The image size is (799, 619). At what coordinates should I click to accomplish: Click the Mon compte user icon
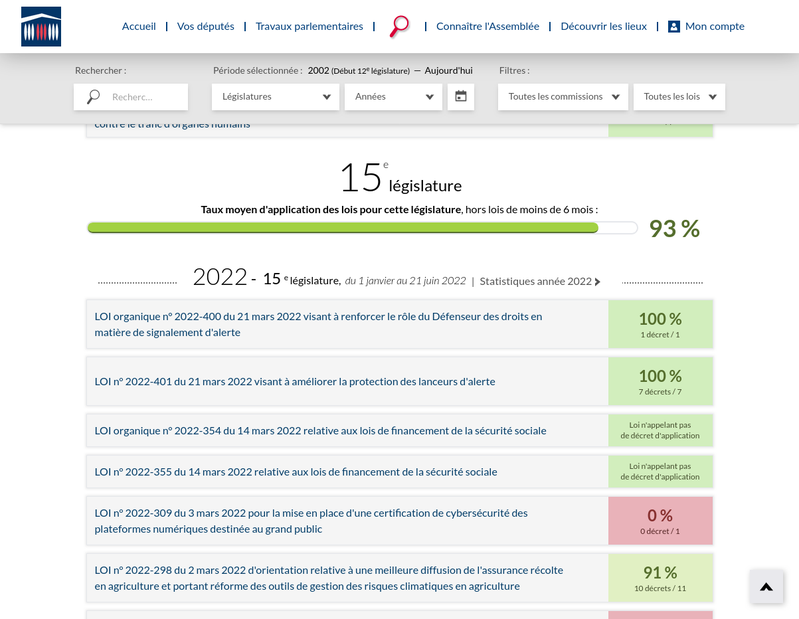[674, 26]
